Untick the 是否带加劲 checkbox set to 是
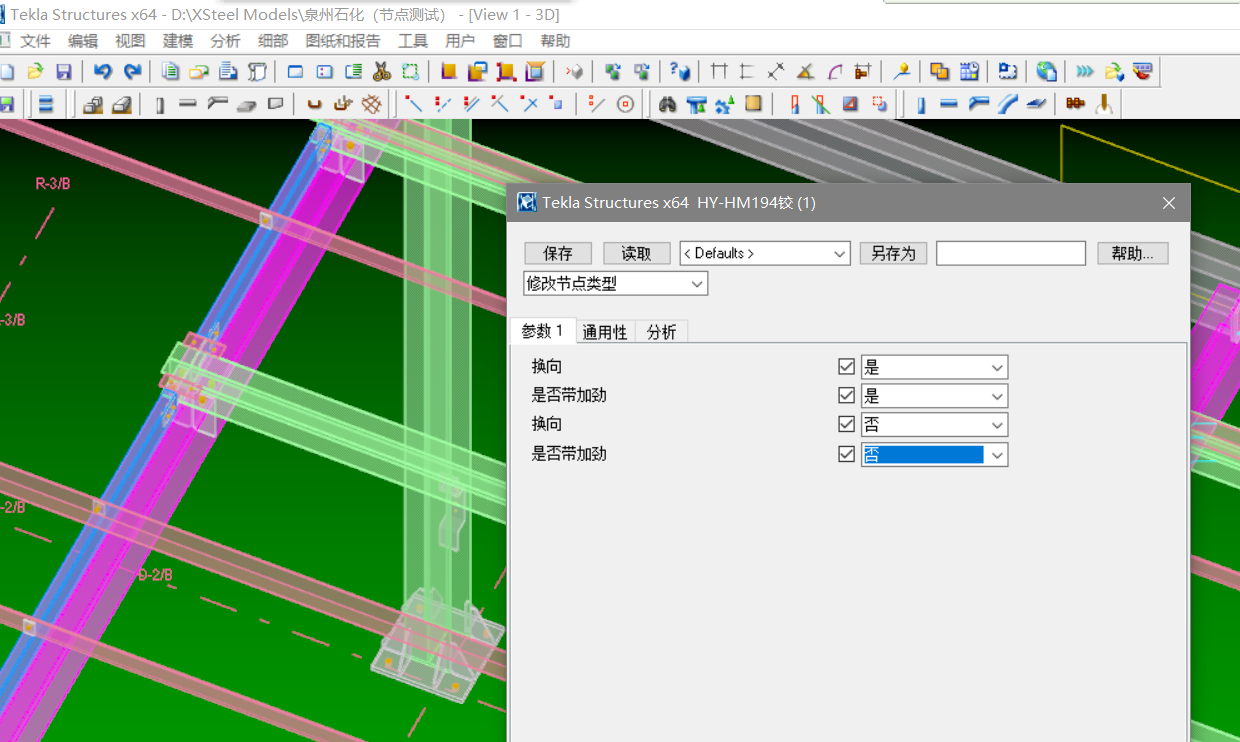The width and height of the screenshot is (1240, 742). click(x=847, y=395)
